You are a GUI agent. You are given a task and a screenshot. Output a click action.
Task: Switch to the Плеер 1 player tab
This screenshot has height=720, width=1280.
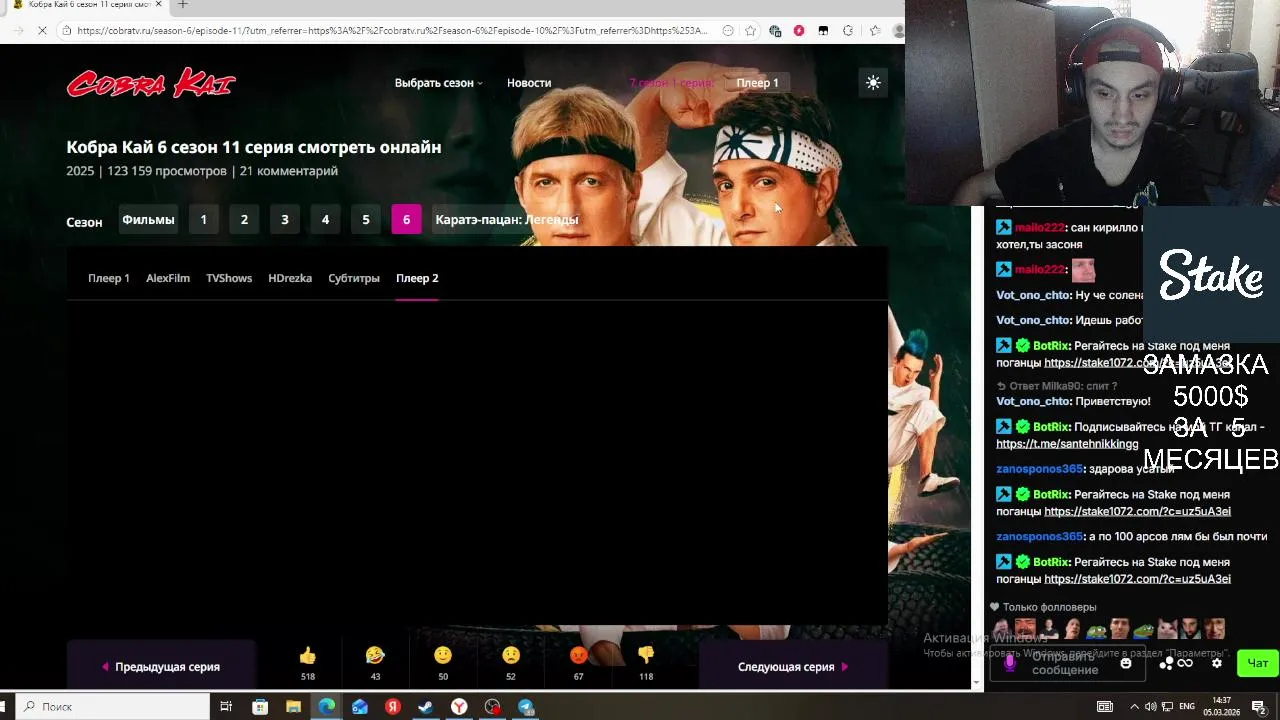(109, 278)
